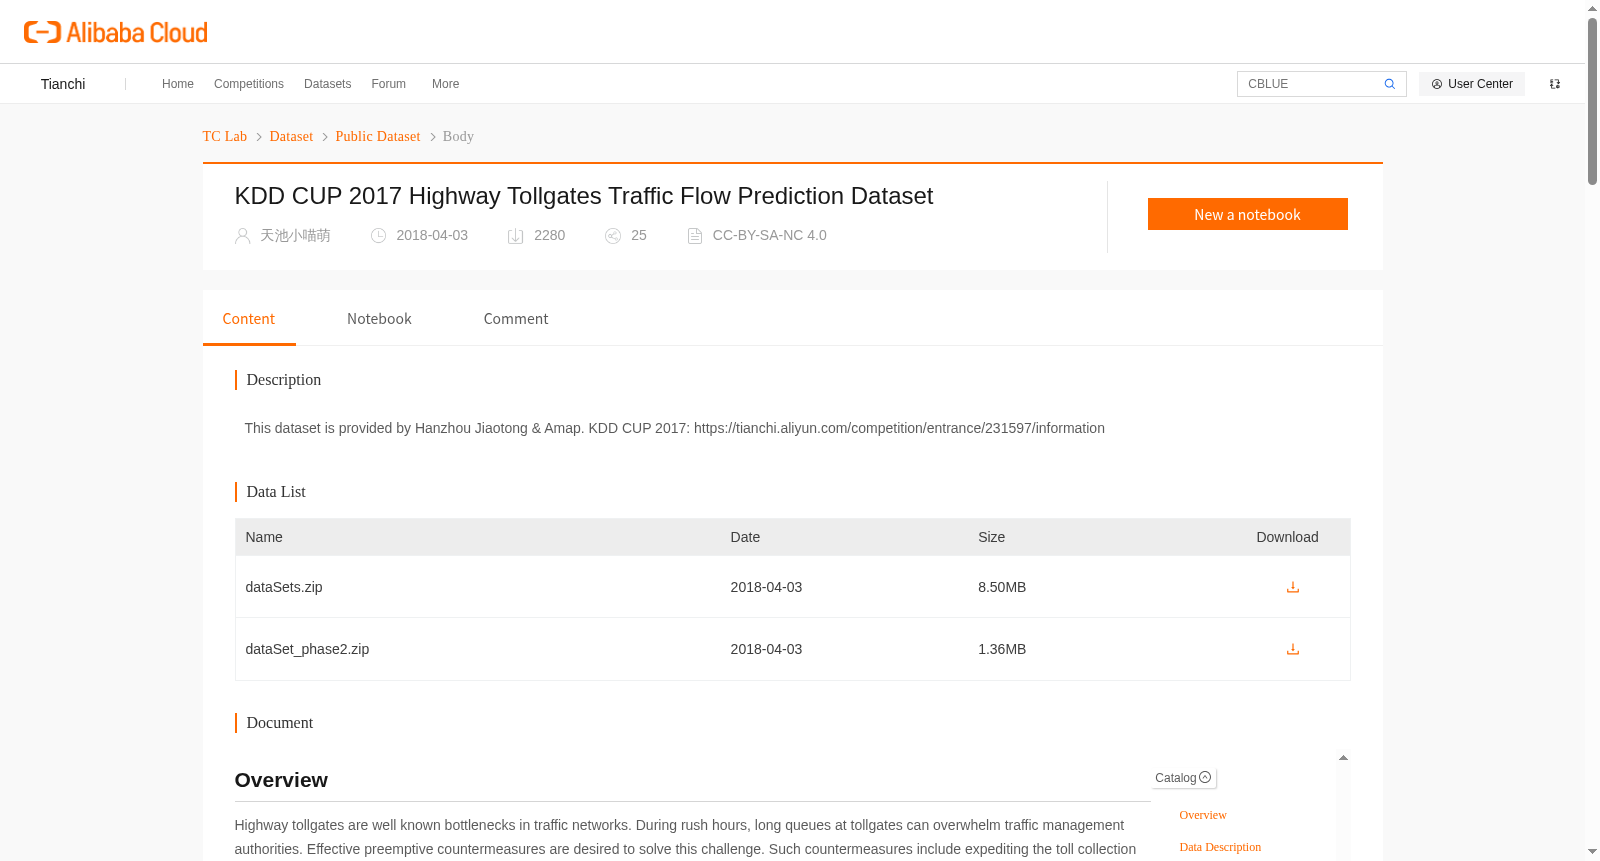Jump to Data Description in the catalog
The width and height of the screenshot is (1600, 861).
(x=1220, y=847)
